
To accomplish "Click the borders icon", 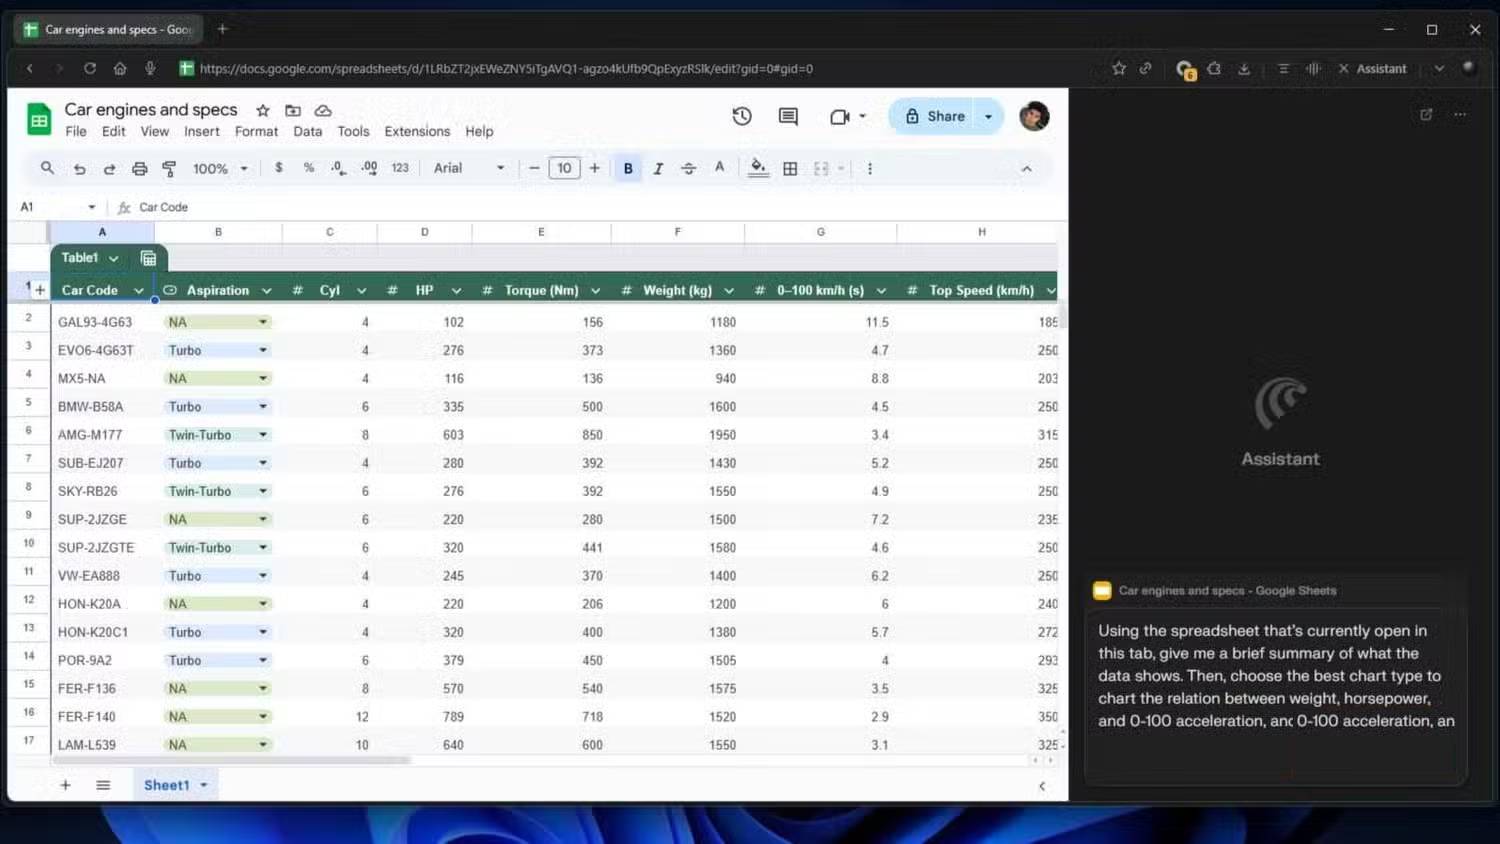I will pos(790,169).
